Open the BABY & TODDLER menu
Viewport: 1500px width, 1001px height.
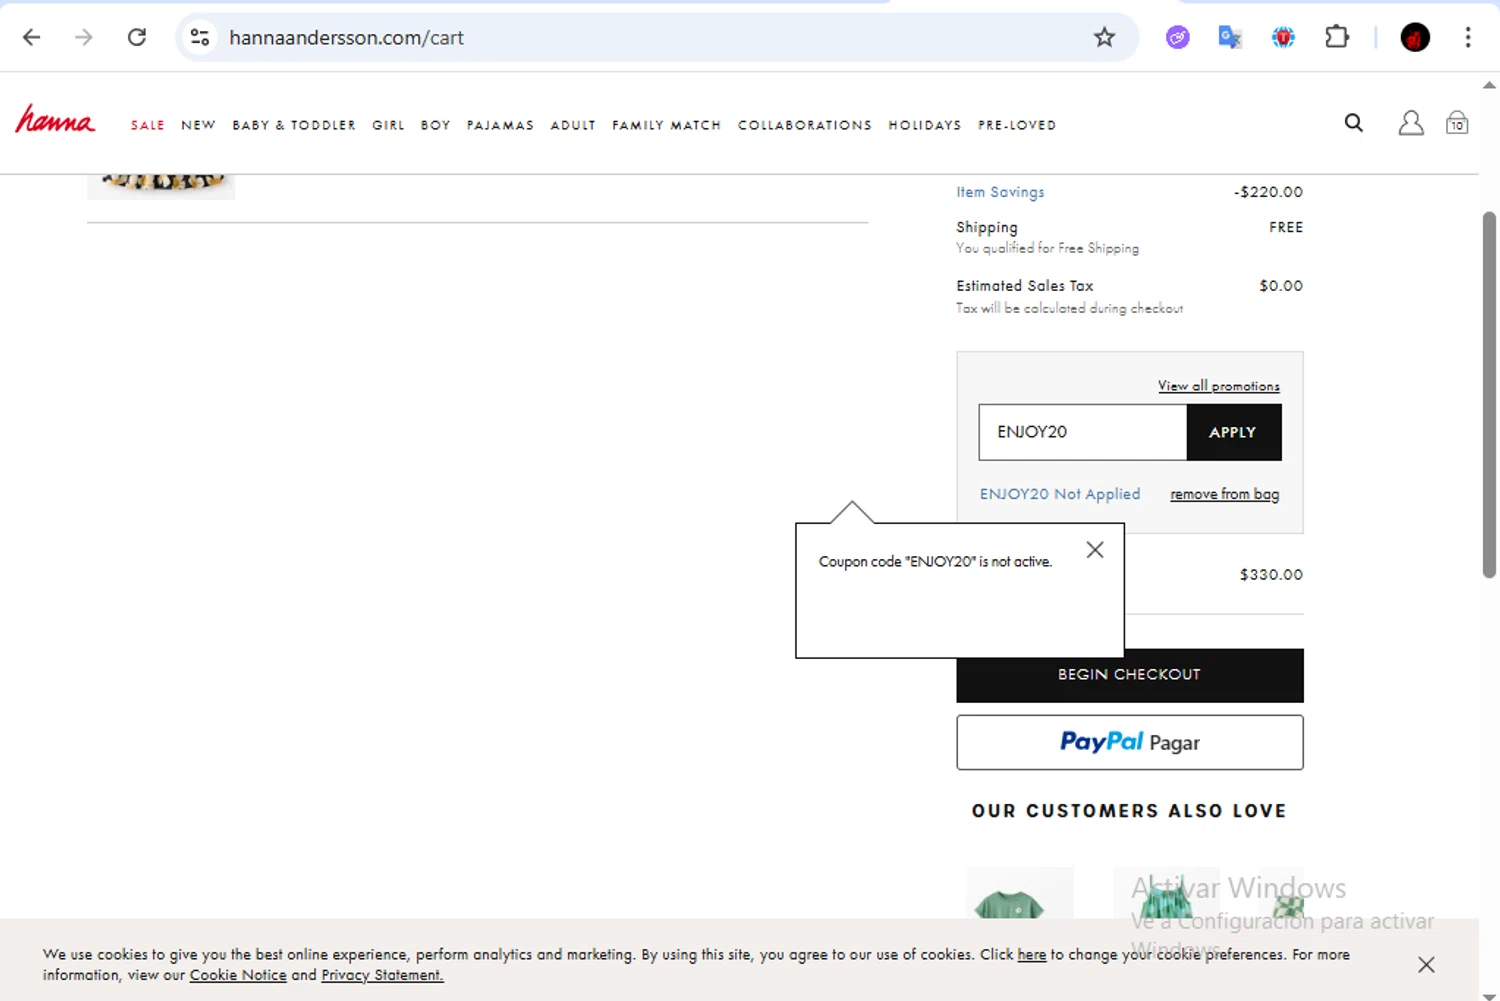pyautogui.click(x=294, y=125)
